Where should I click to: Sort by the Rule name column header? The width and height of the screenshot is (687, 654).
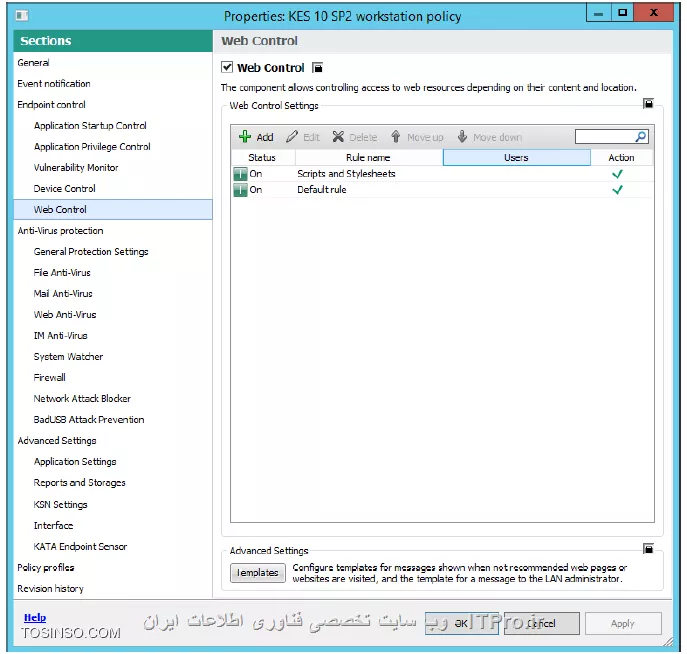(x=369, y=158)
